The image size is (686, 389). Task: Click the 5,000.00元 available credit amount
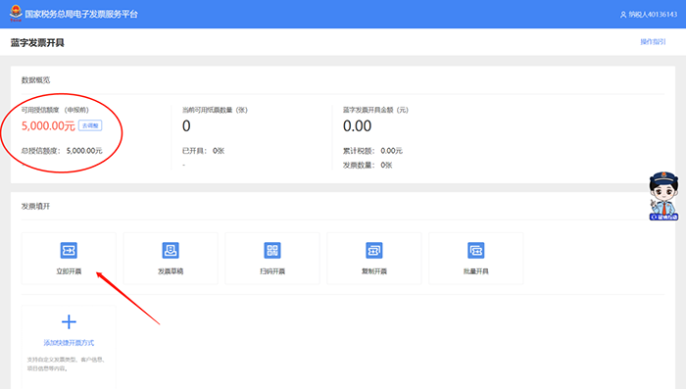point(48,126)
